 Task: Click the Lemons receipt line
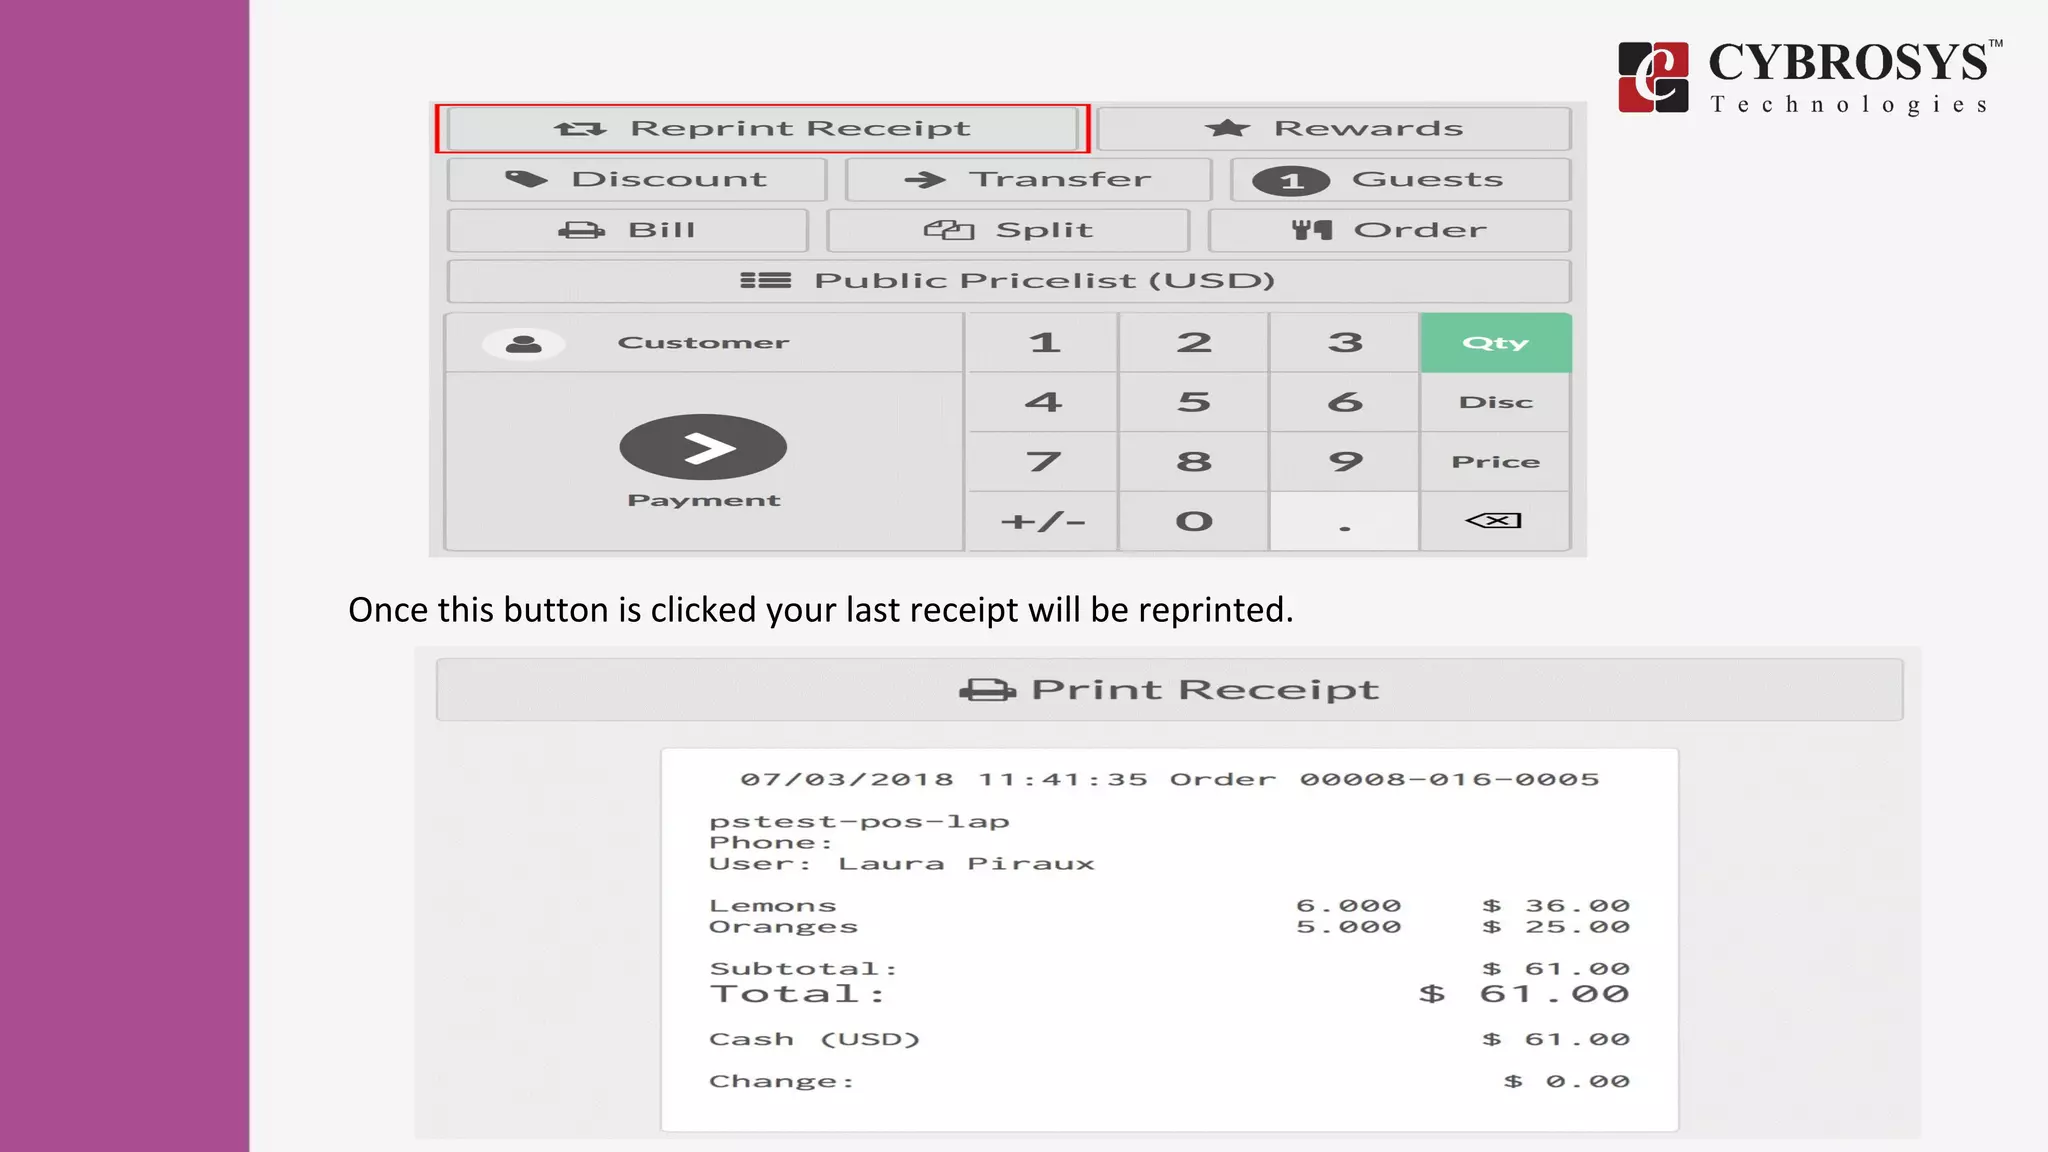click(1169, 906)
